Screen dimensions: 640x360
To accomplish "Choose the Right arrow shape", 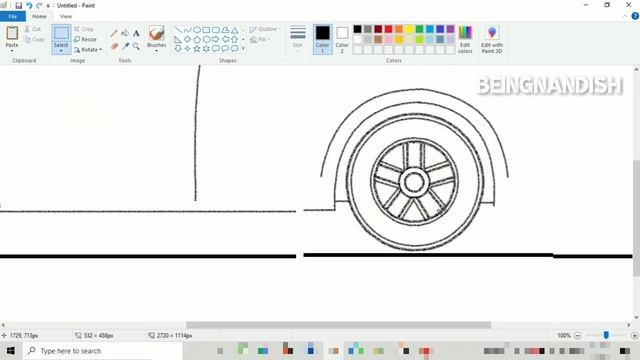I will pos(216,40).
